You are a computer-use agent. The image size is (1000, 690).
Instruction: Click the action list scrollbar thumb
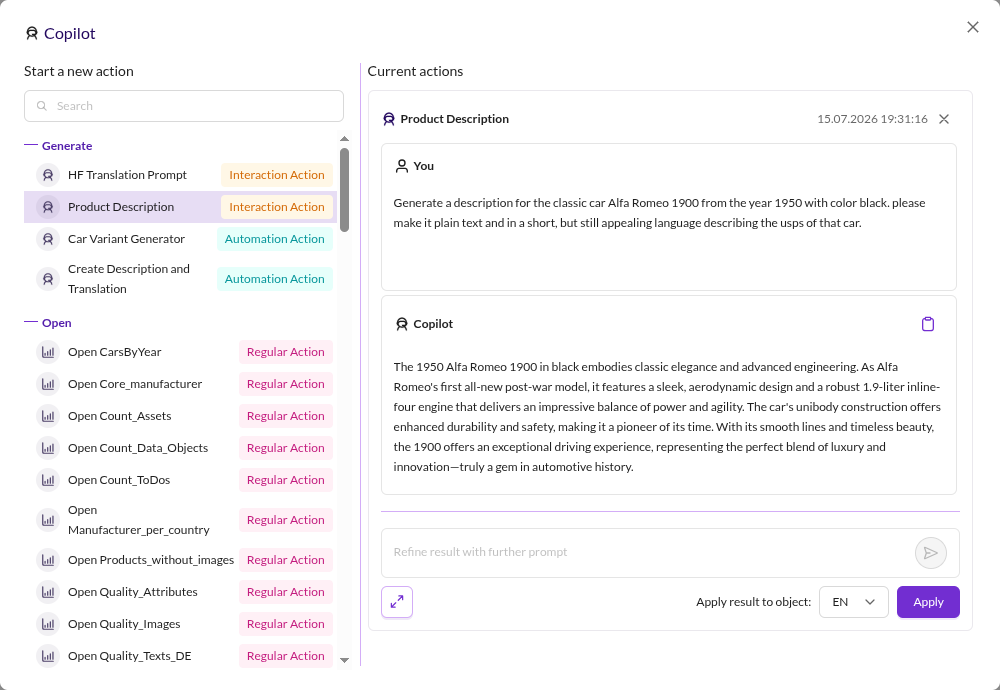click(x=344, y=190)
